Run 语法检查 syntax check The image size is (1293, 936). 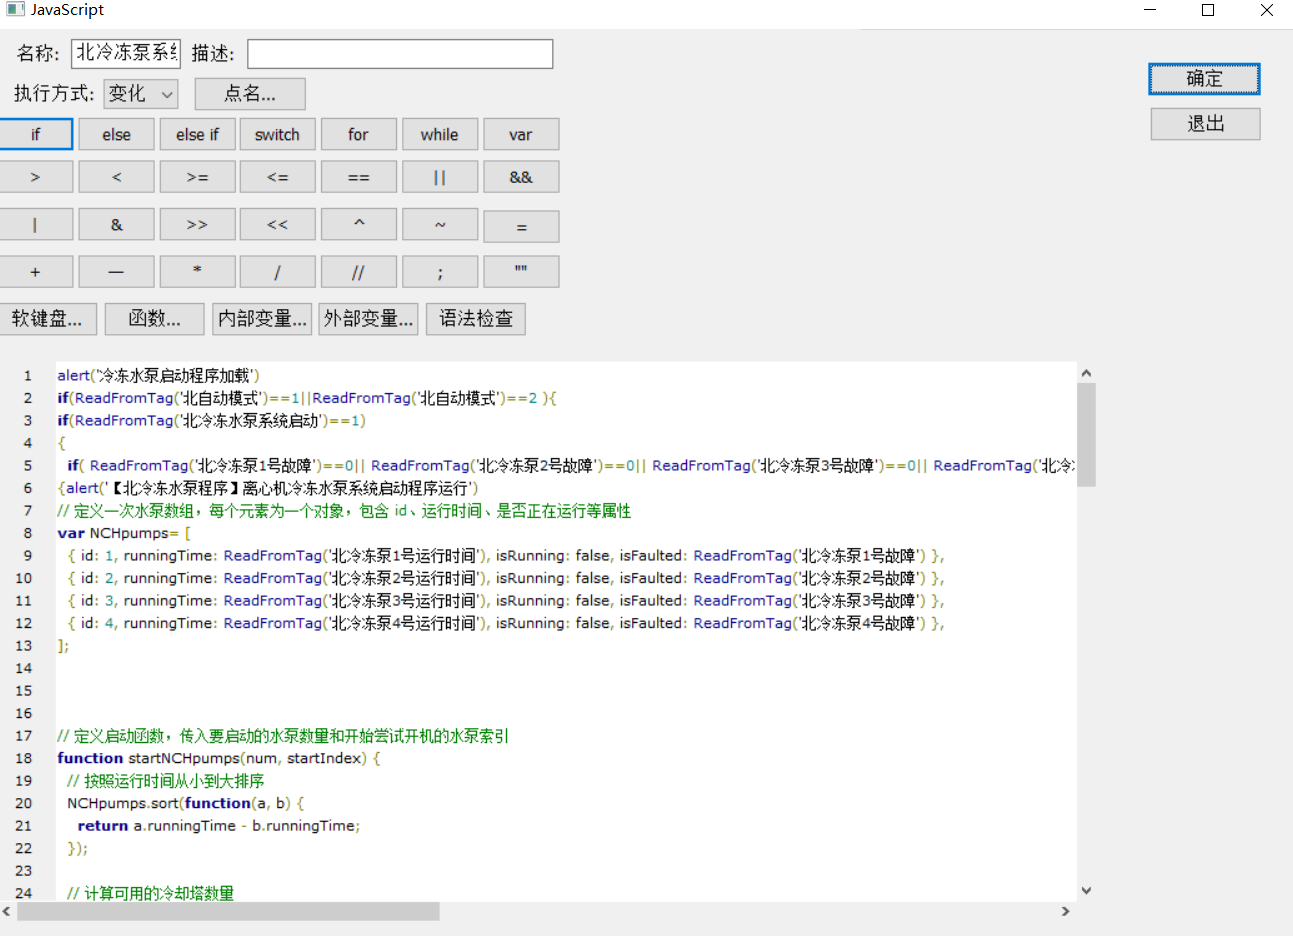coord(475,319)
